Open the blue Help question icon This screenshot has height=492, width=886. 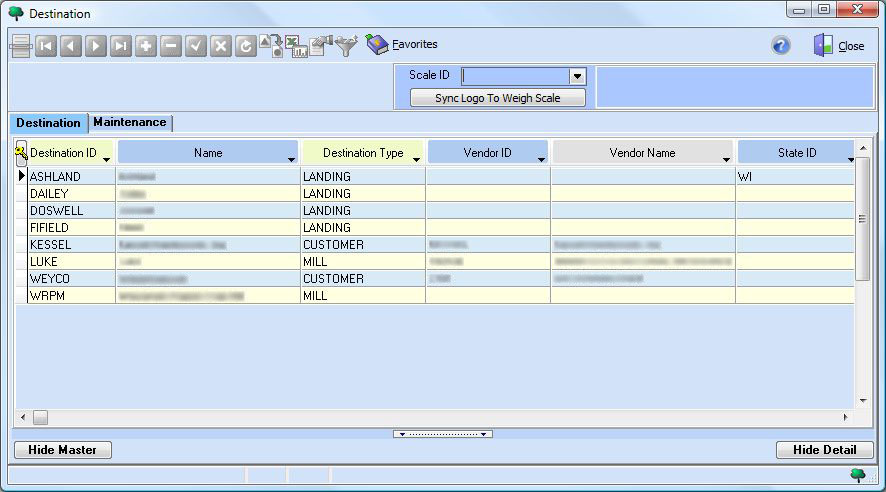coord(781,46)
